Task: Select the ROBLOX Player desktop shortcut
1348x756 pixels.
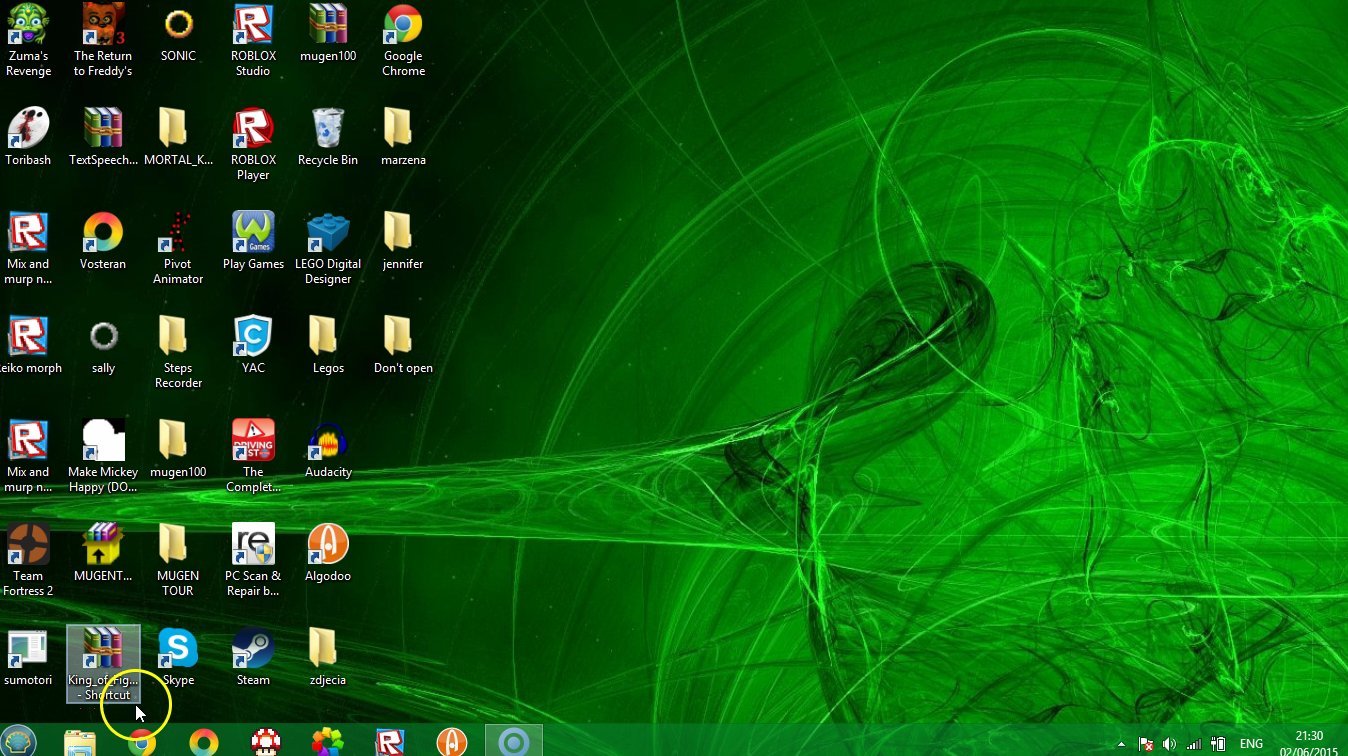Action: click(253, 144)
